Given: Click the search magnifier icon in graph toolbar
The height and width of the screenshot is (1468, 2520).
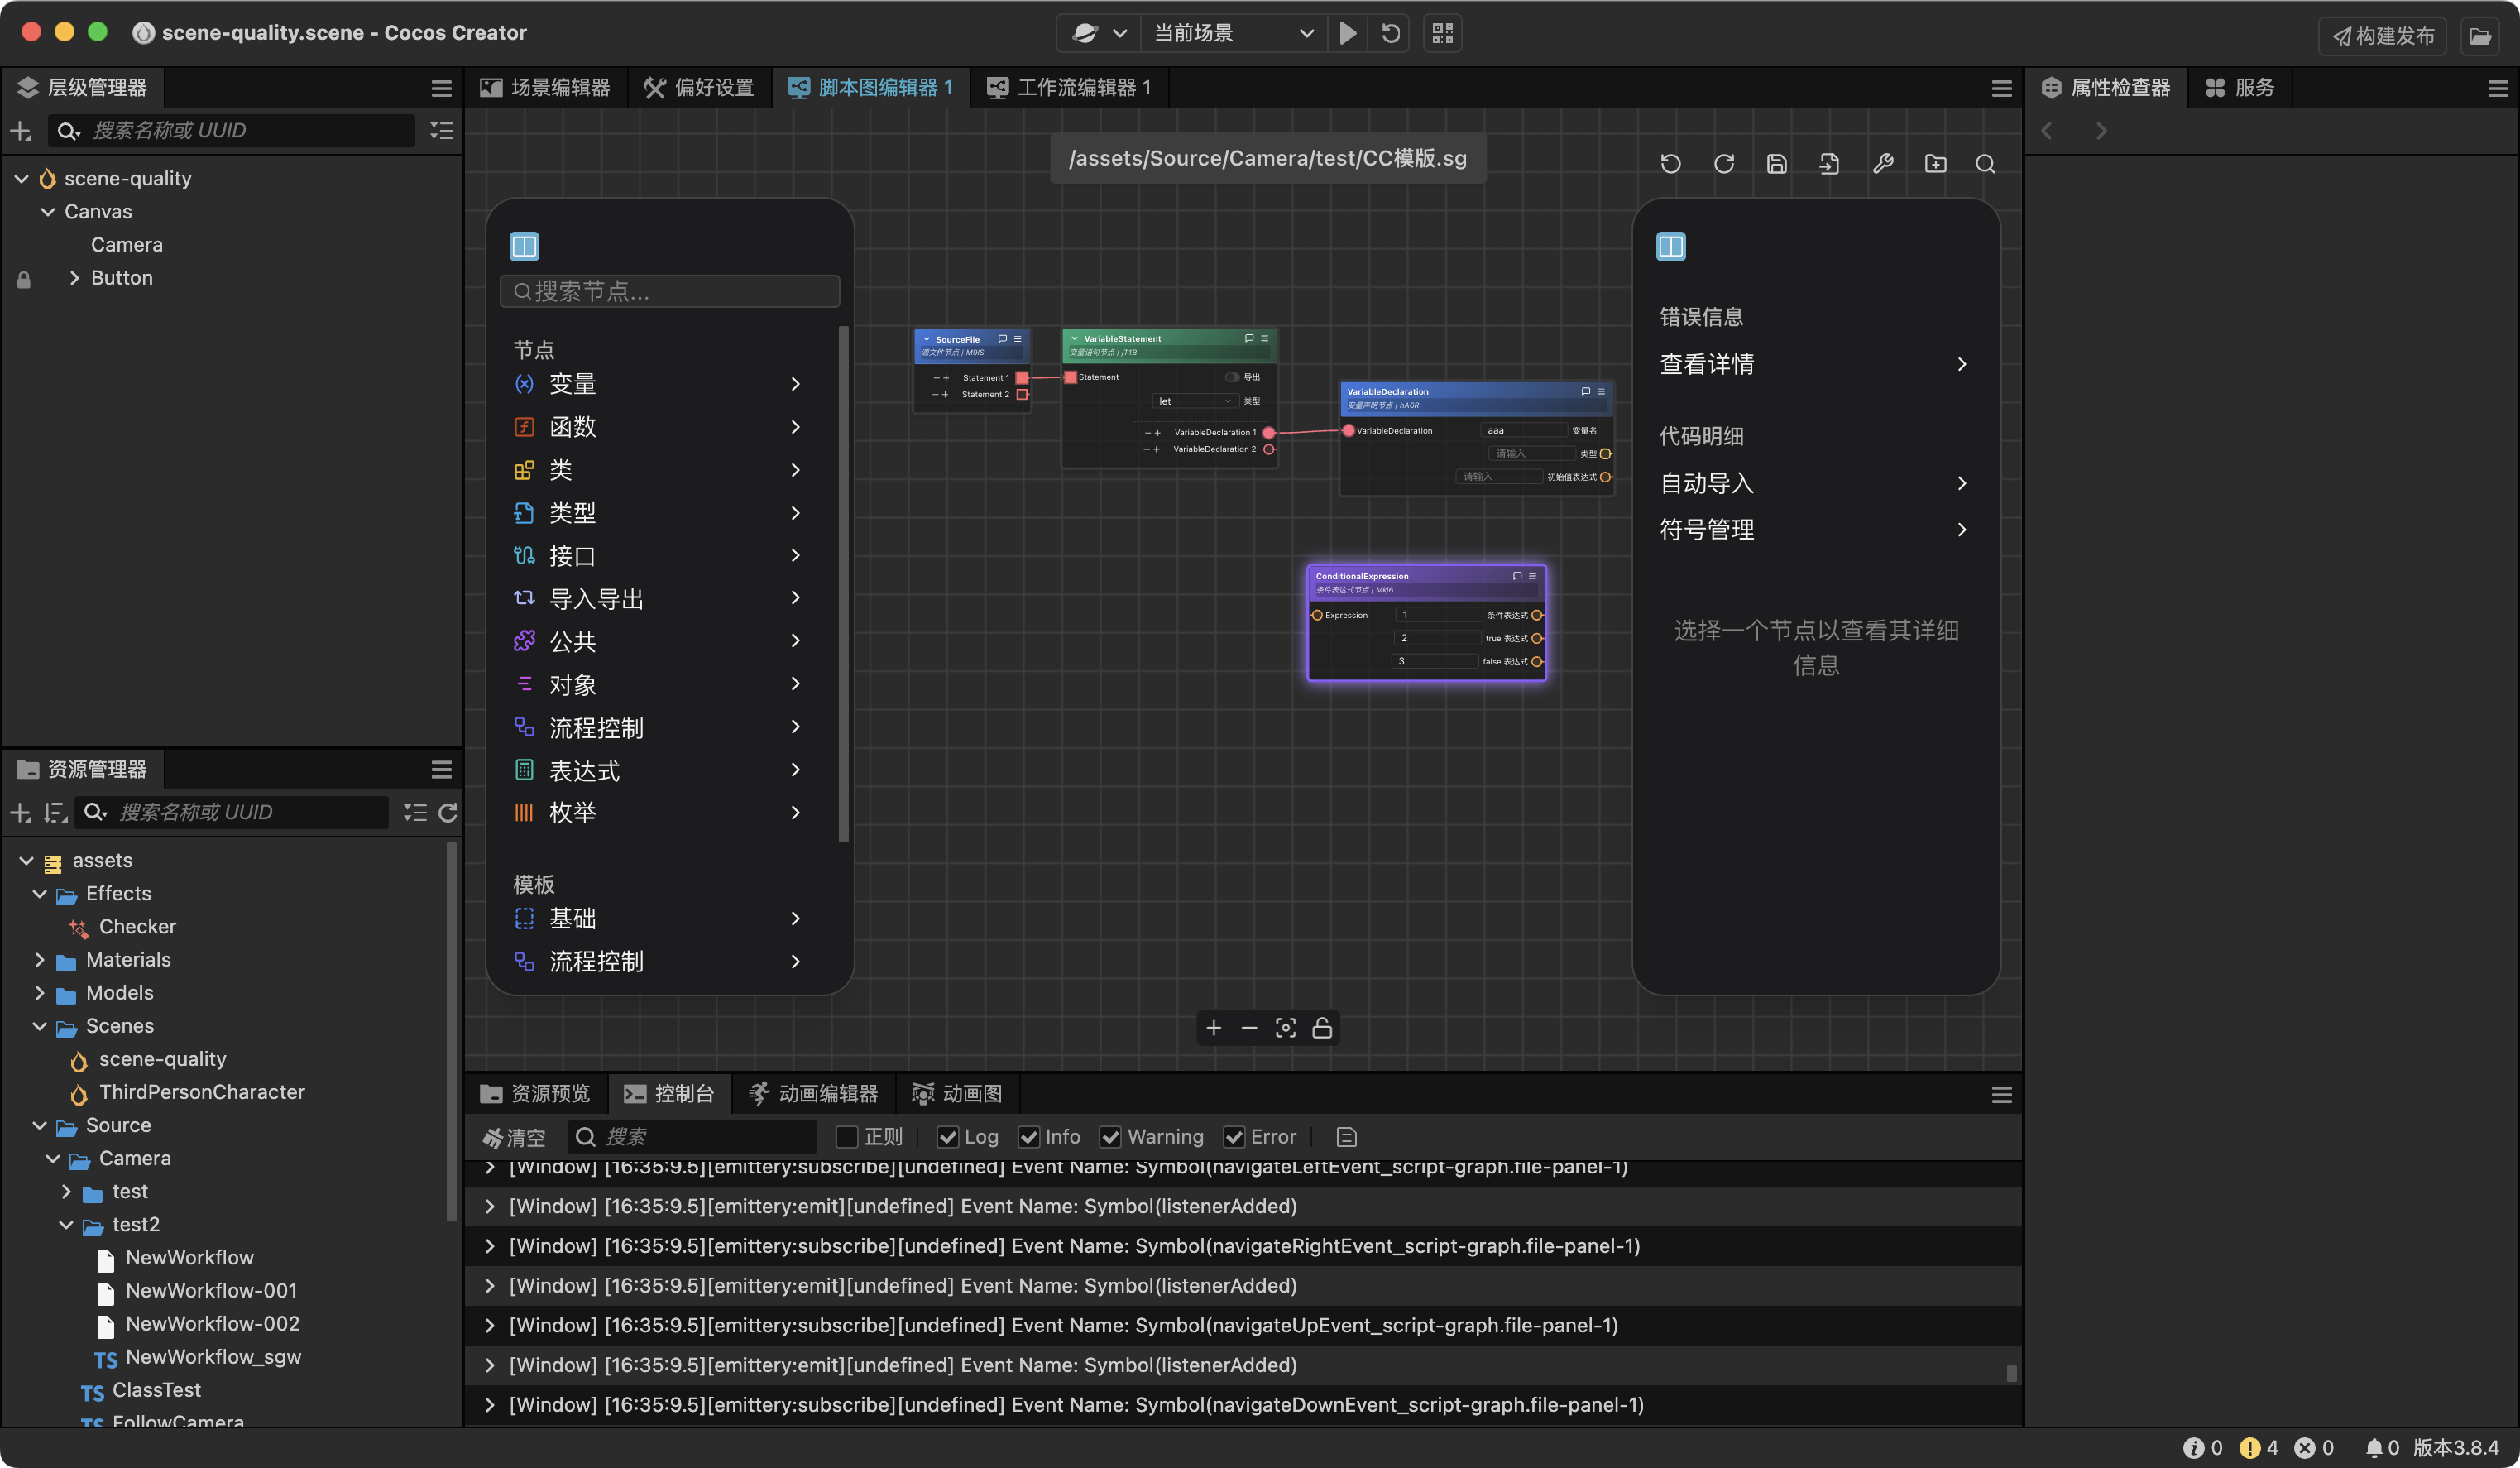Looking at the screenshot, I should (x=1985, y=164).
